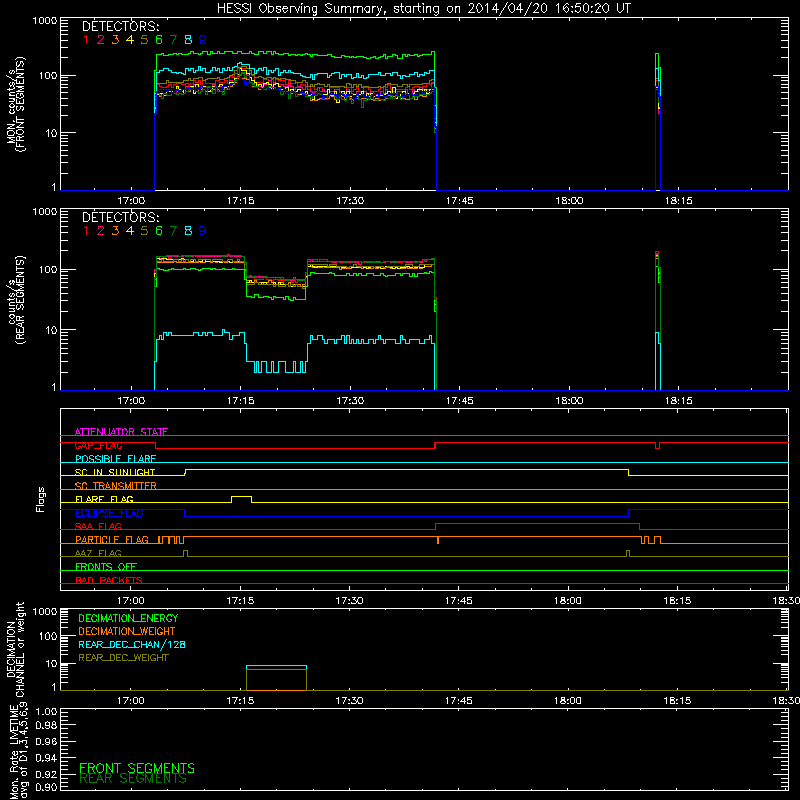Click the REAR_DEC_WEIGHT legend entry

pos(123,658)
